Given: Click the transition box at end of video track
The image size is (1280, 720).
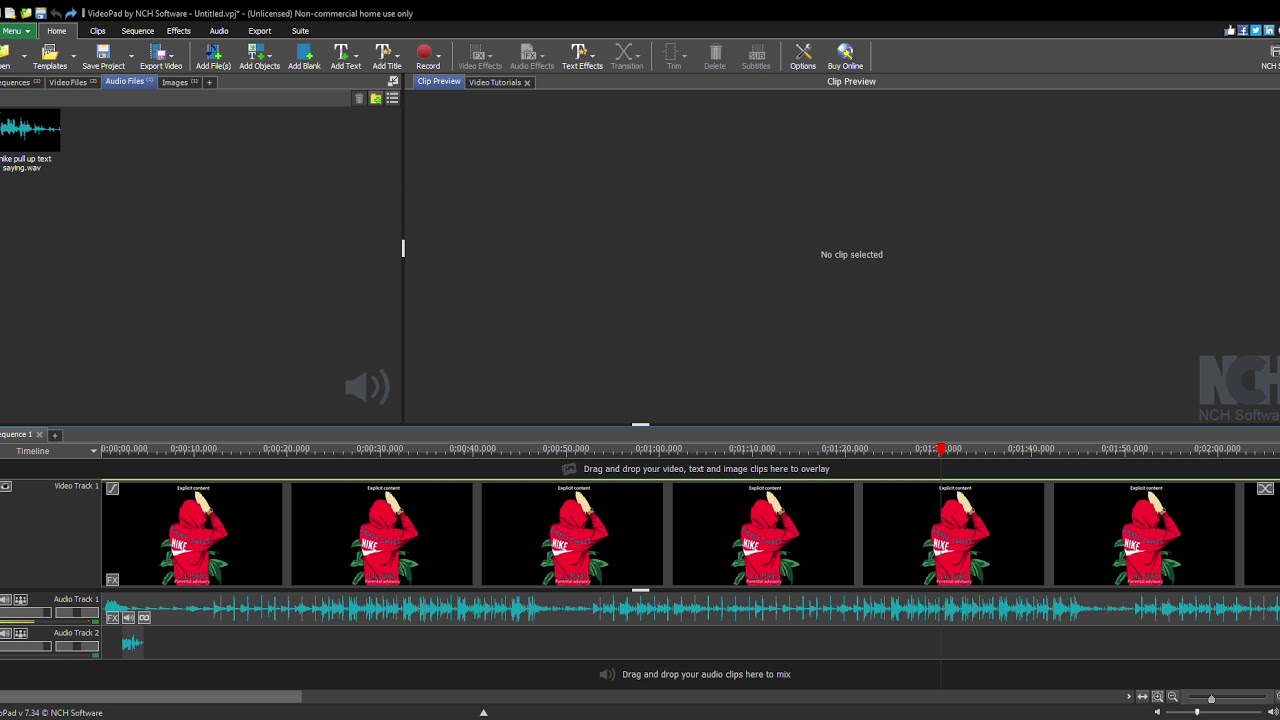Looking at the screenshot, I should (1265, 488).
